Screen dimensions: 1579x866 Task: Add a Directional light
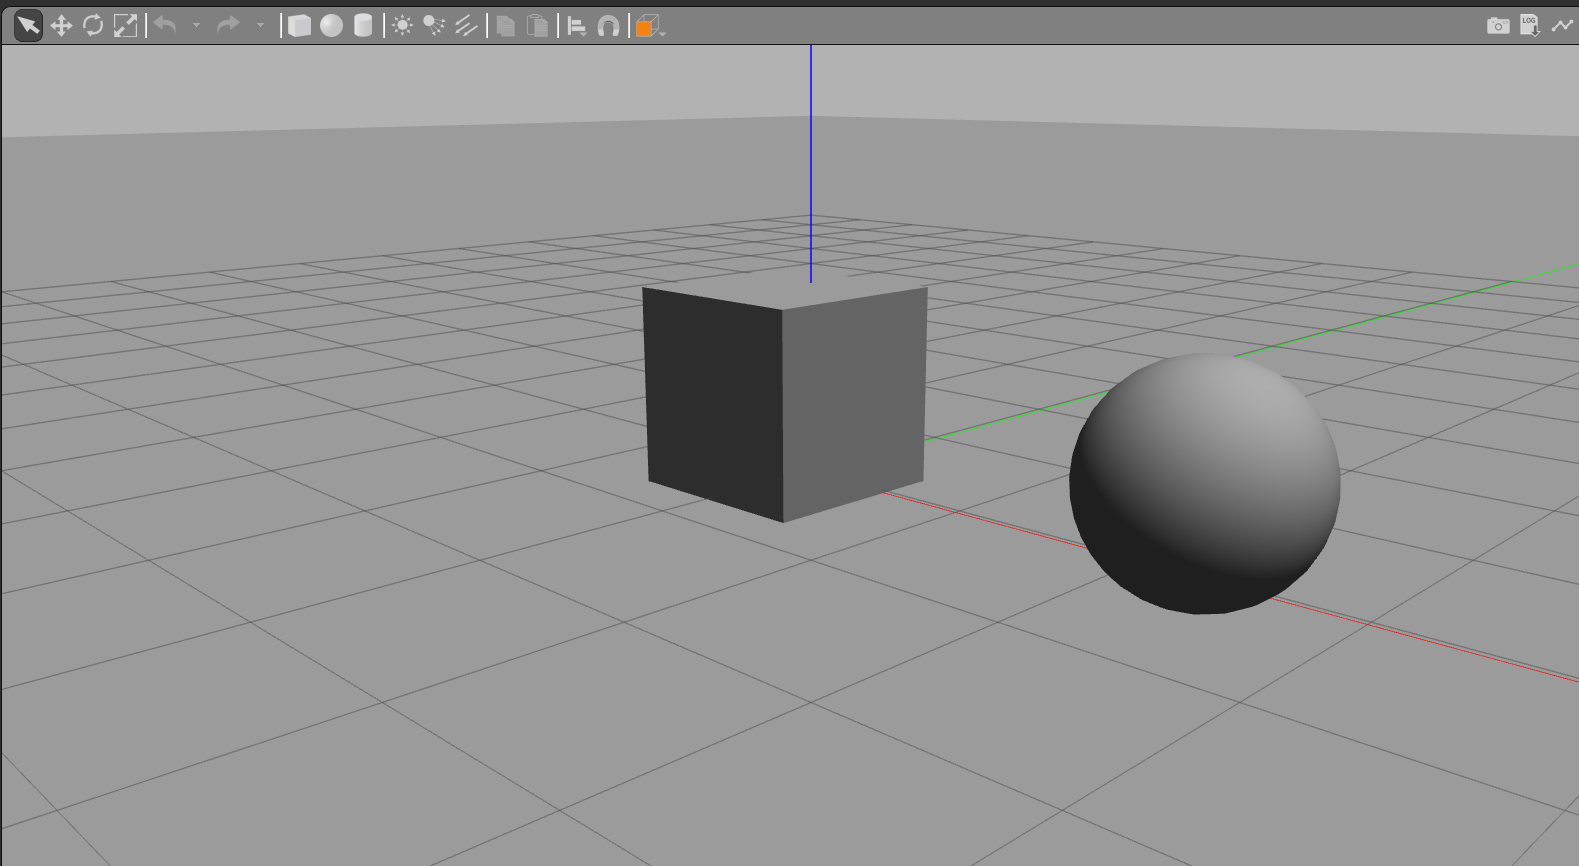[466, 26]
